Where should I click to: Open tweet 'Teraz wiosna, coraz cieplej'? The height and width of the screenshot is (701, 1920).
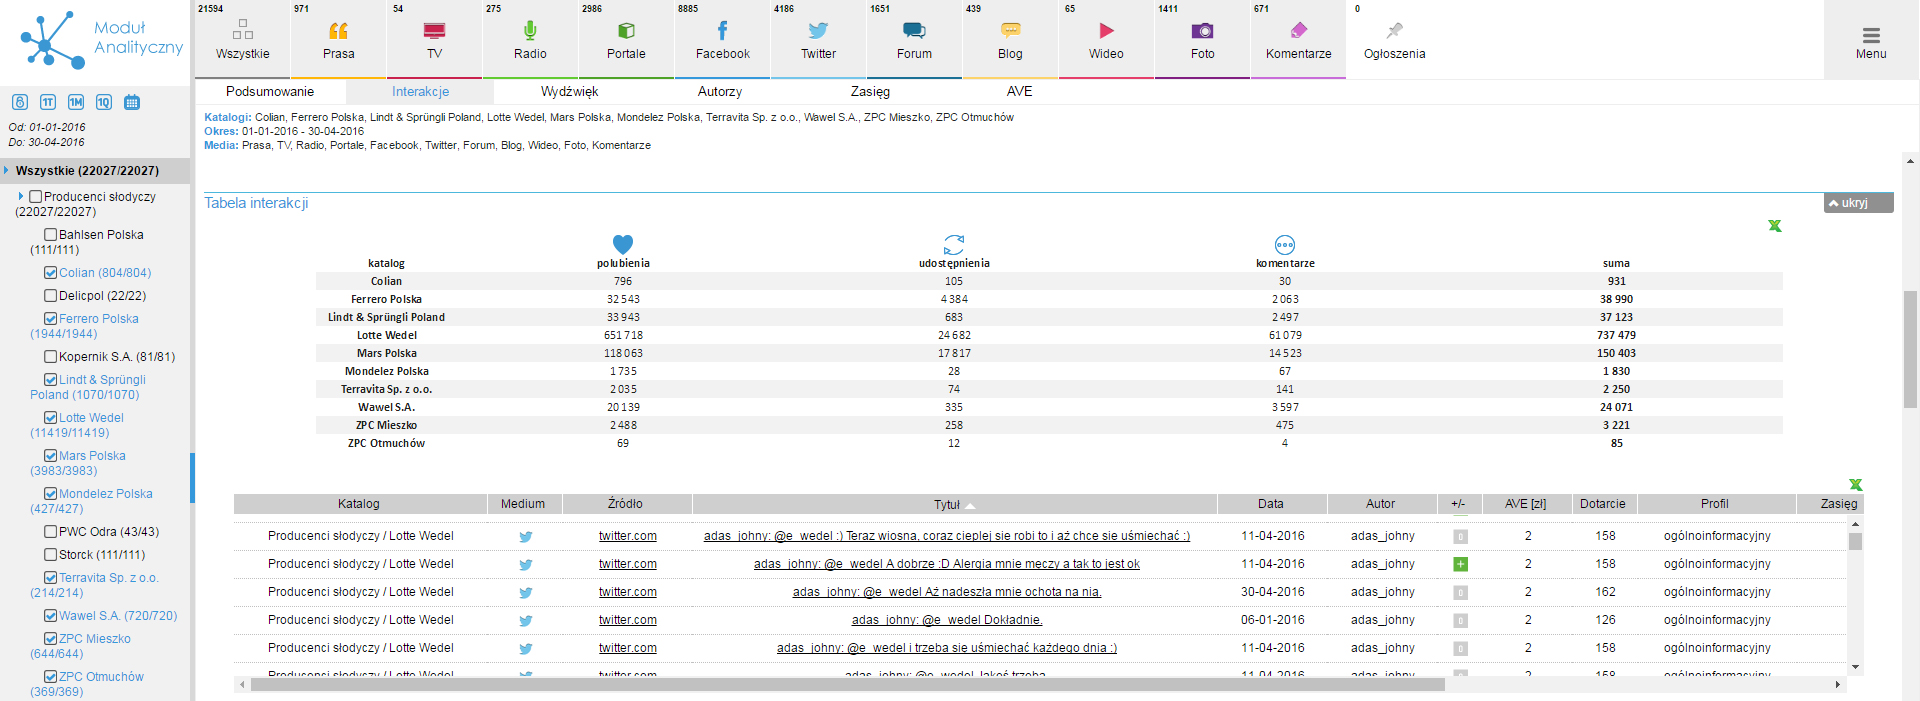(946, 536)
